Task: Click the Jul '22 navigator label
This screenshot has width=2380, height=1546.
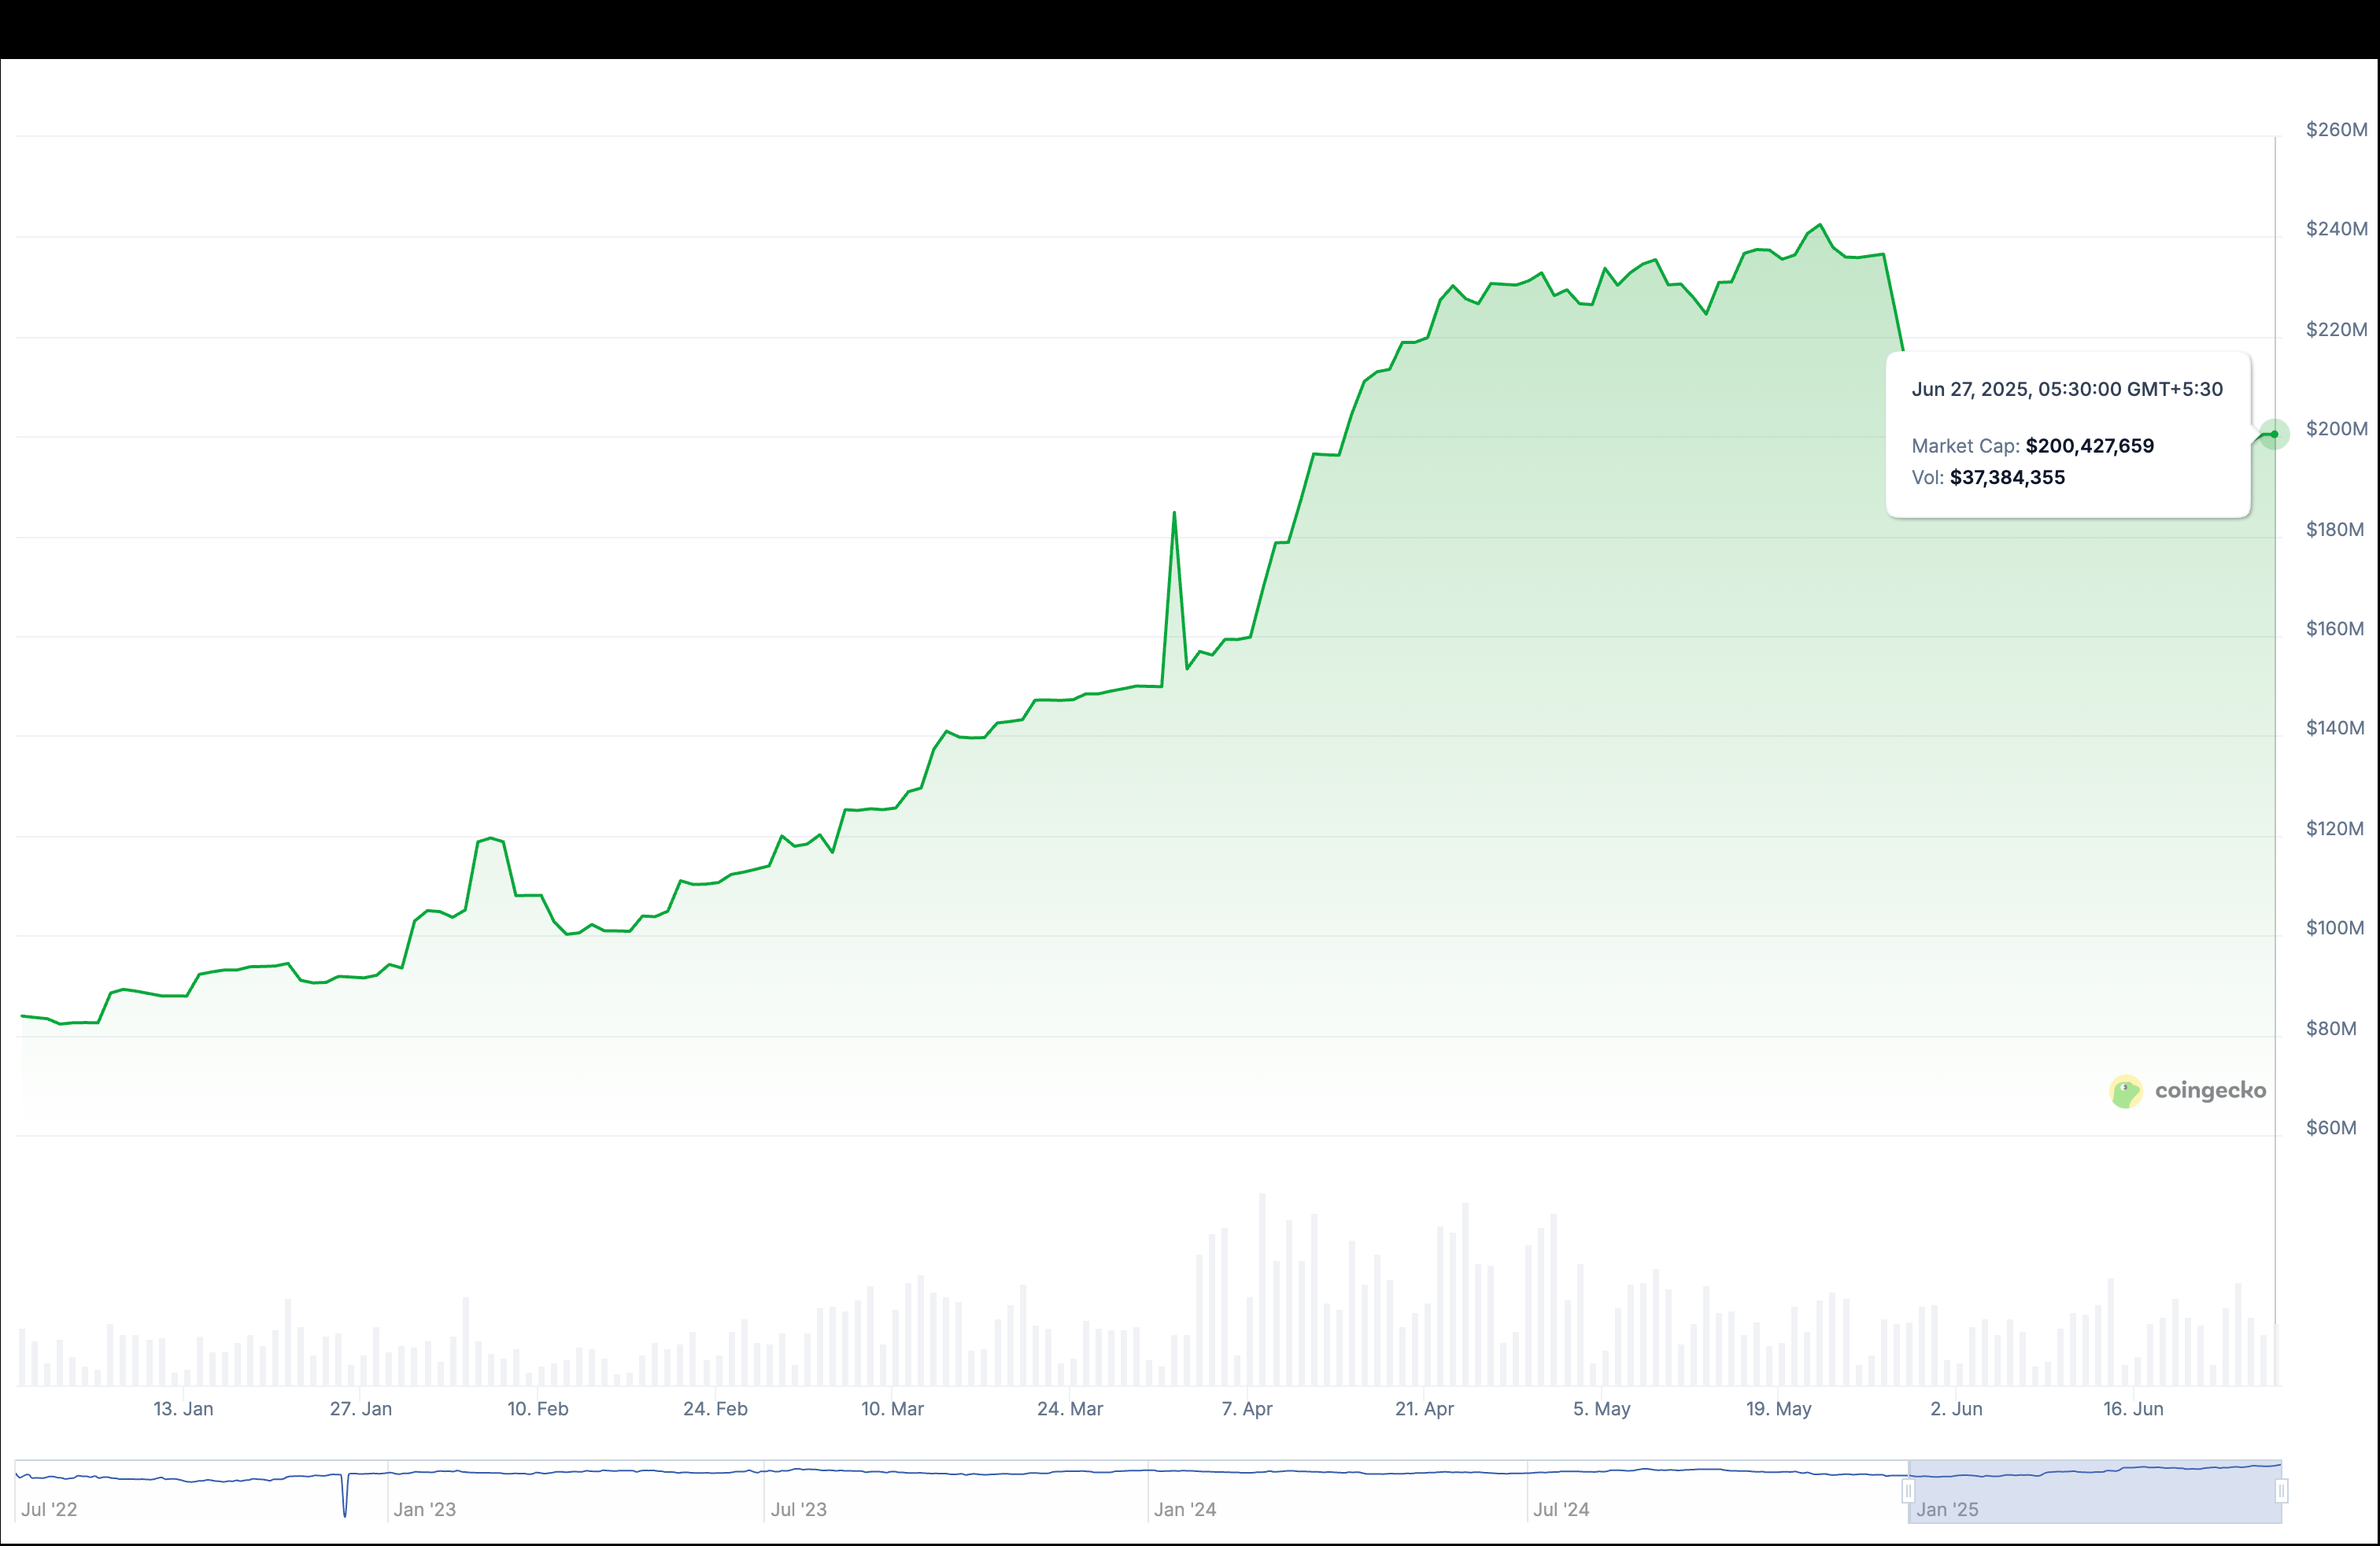Action: (52, 1510)
